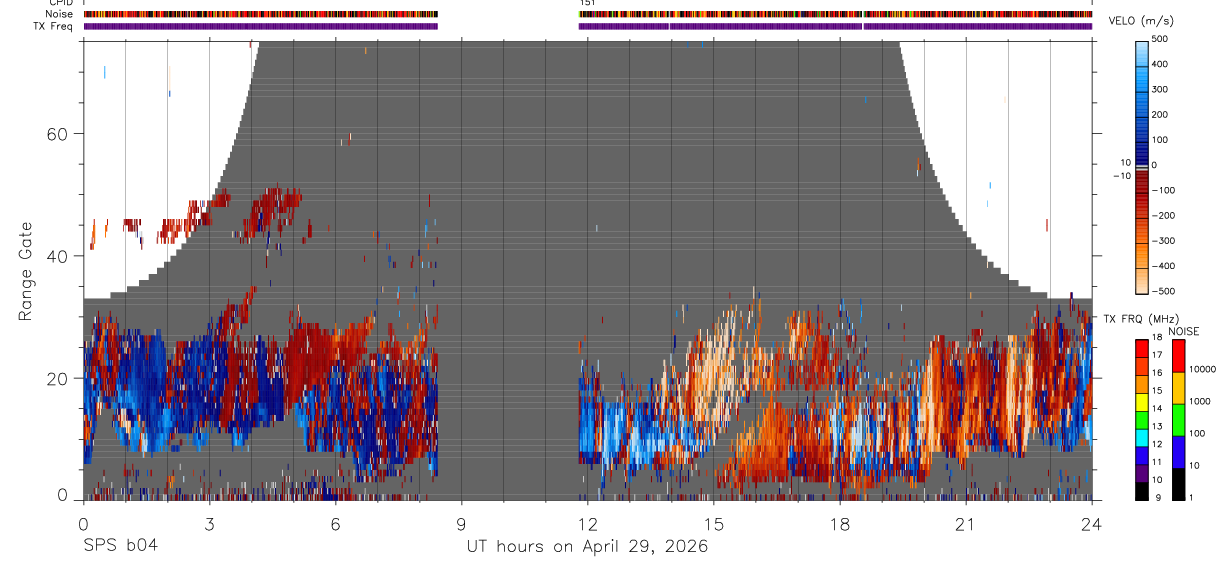The image size is (1228, 567).
Task: Click the 'TX Freq' row label at top left
Action: pos(53,26)
